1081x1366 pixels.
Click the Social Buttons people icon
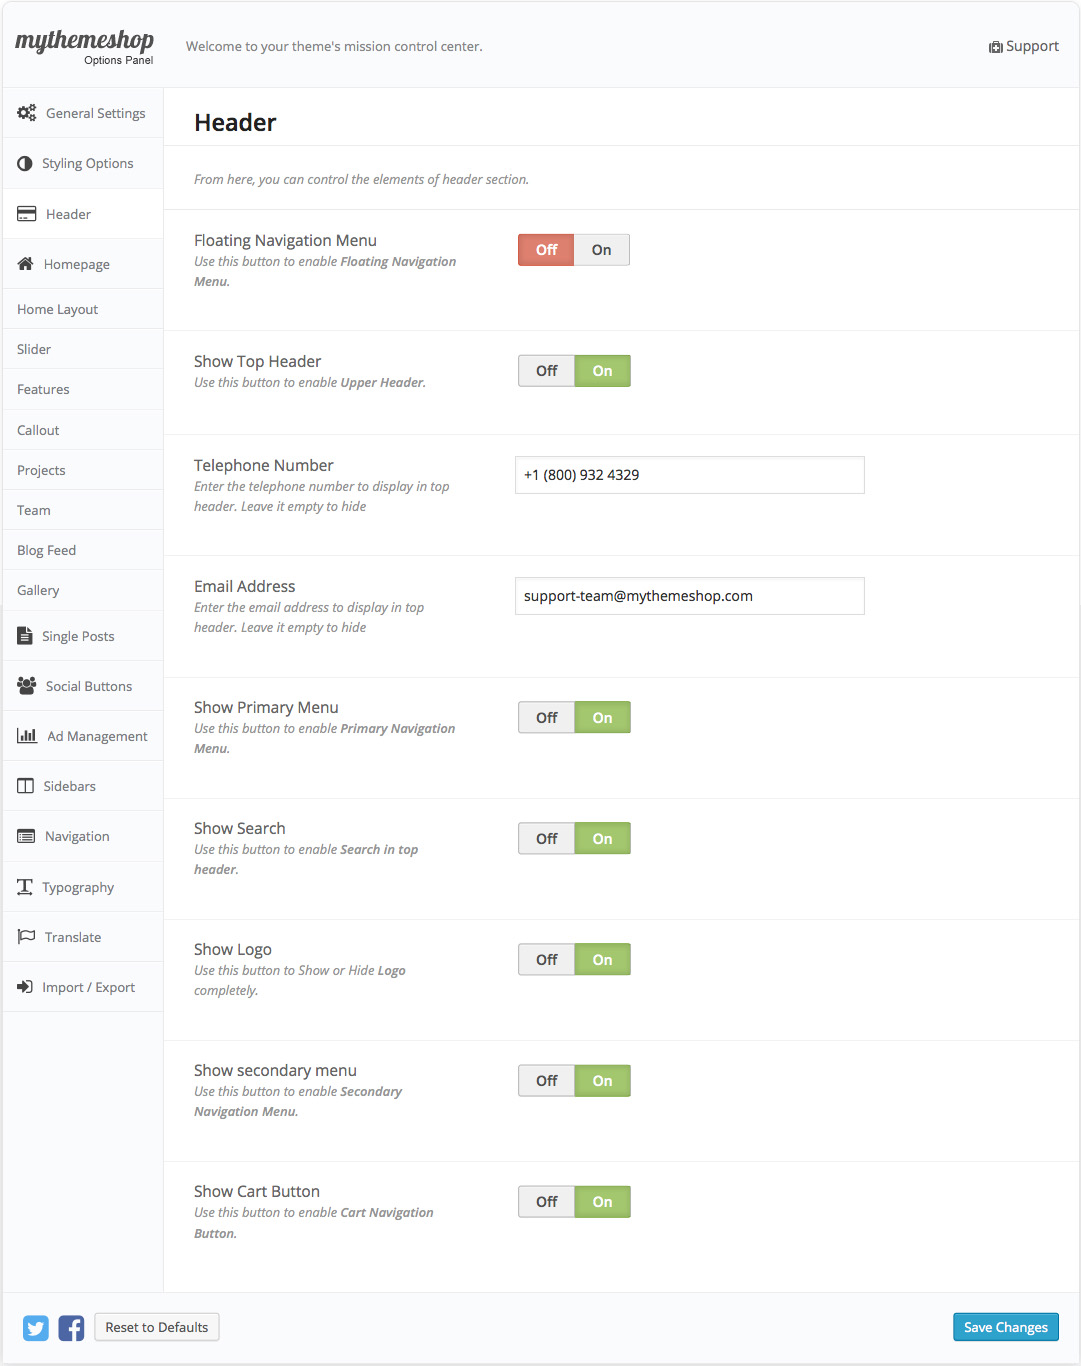click(x=25, y=686)
